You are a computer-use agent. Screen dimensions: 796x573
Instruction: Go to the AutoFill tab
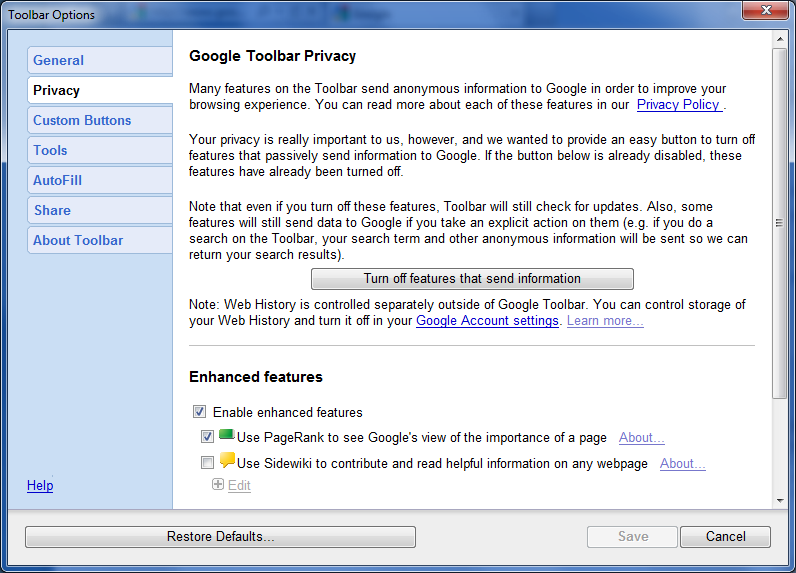point(99,180)
